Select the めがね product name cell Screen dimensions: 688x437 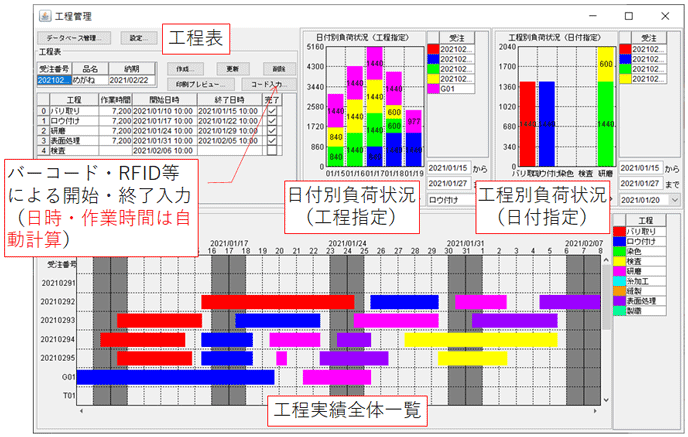point(90,80)
